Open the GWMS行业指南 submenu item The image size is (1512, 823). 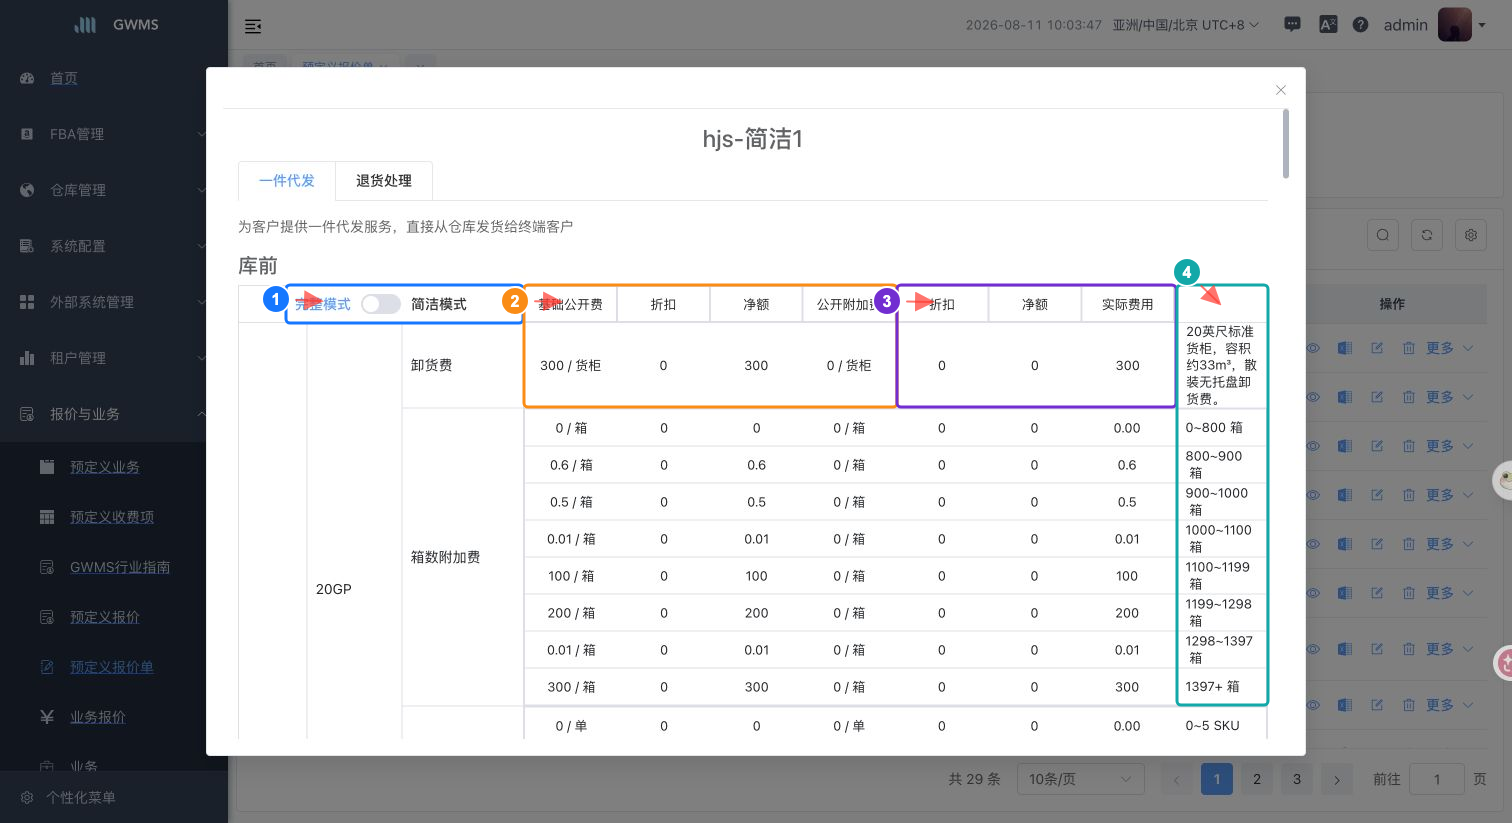(120, 567)
